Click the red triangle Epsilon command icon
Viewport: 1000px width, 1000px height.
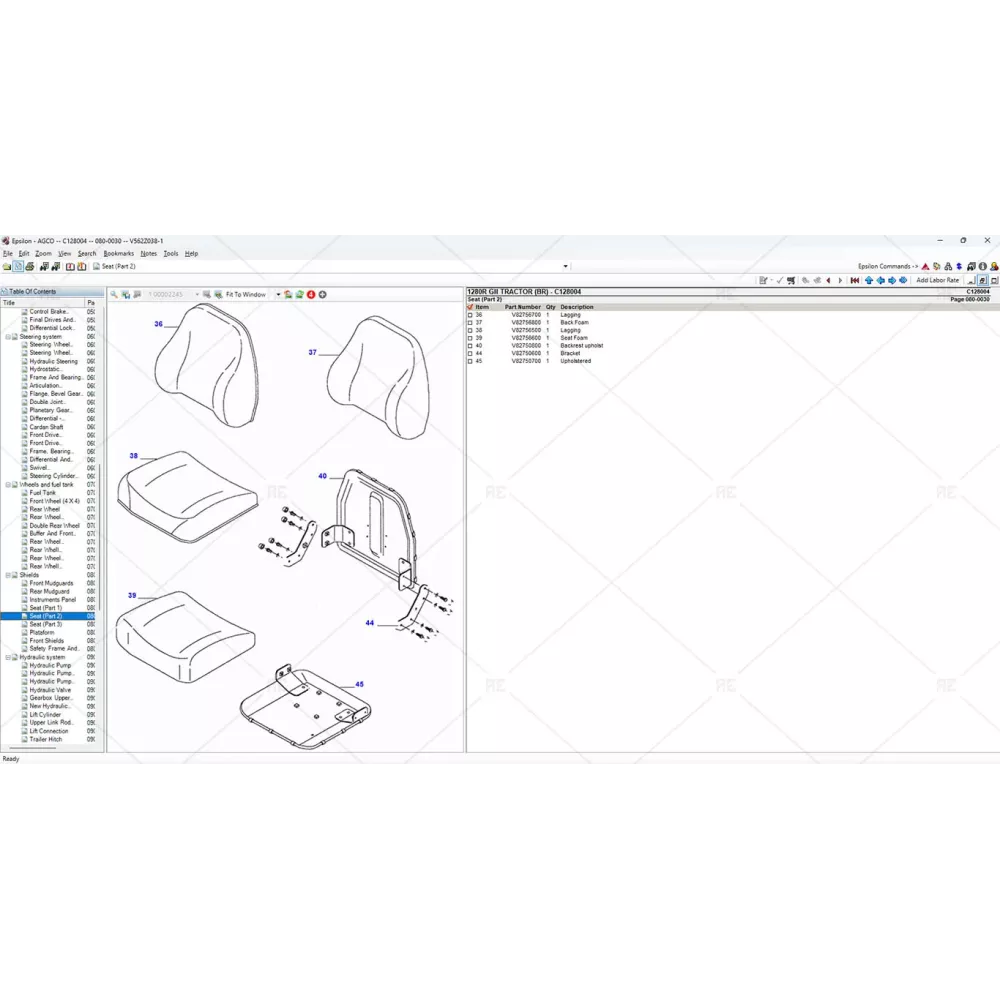(x=925, y=267)
